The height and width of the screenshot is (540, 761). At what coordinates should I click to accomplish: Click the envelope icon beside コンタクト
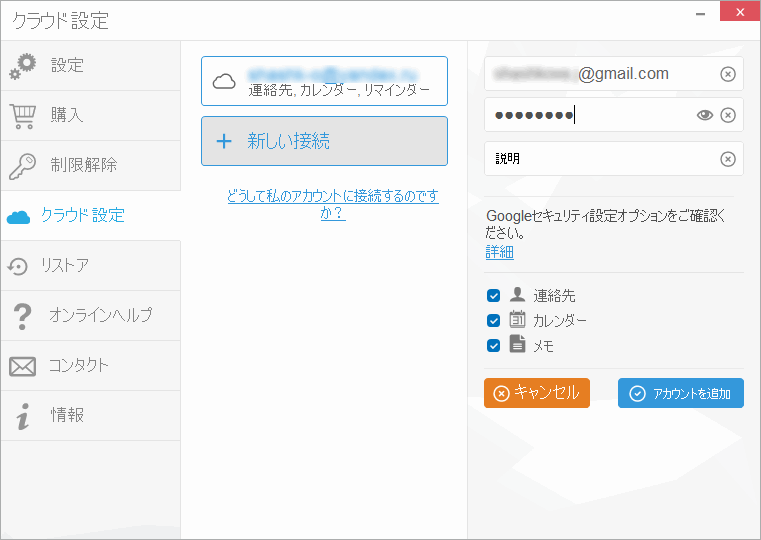[x=22, y=367]
